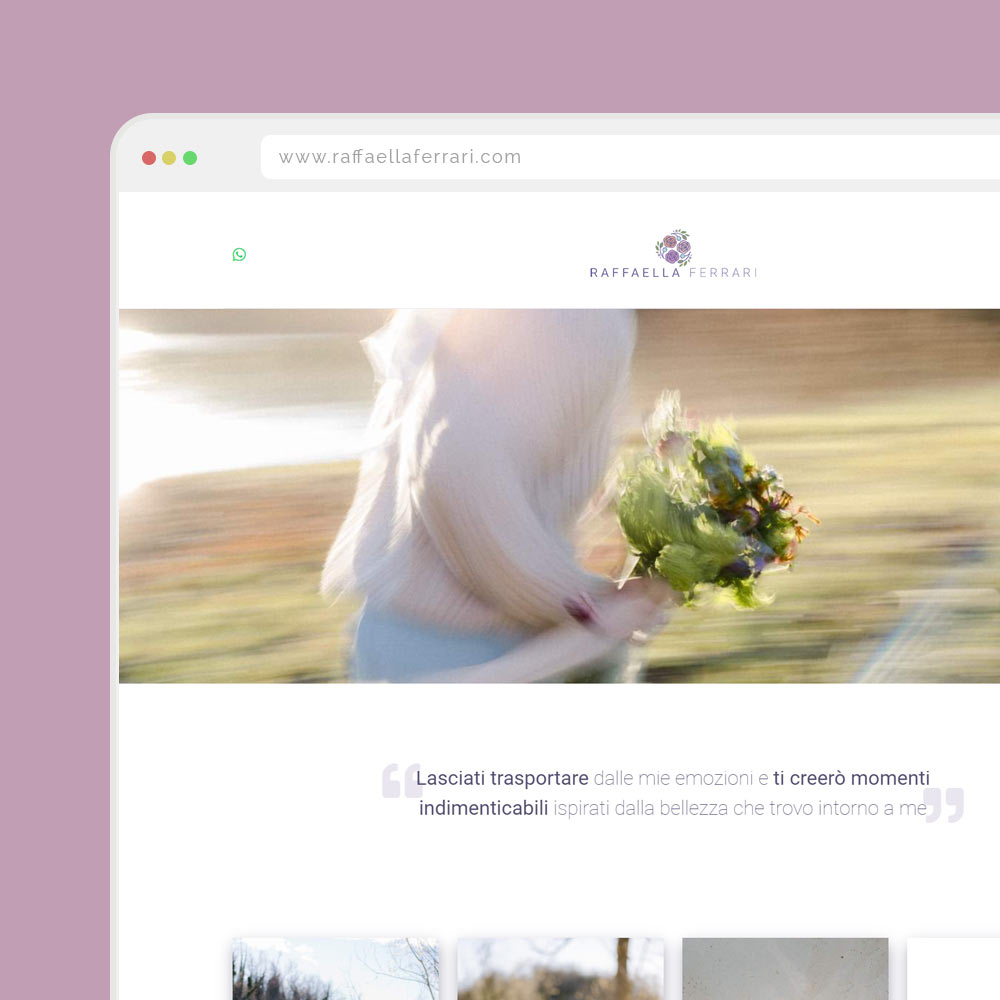The image size is (1000, 1000).
Task: Open the hero photo with bouquet
Action: click(559, 496)
